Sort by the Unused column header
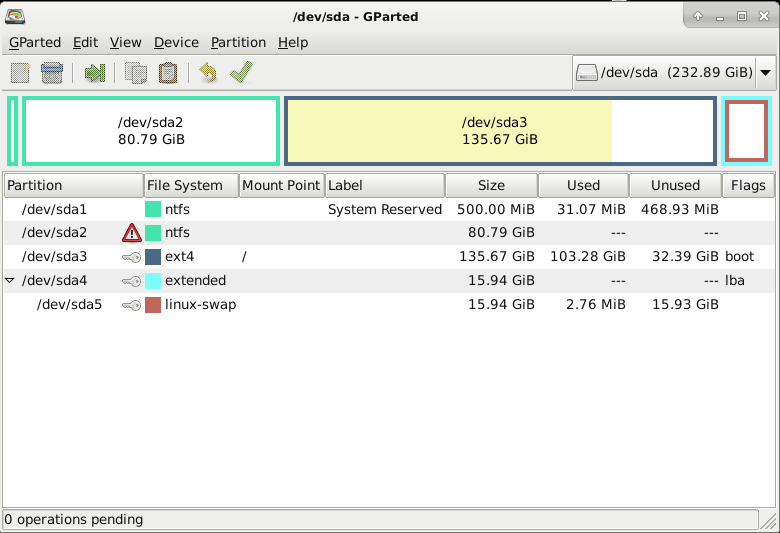 [676, 186]
